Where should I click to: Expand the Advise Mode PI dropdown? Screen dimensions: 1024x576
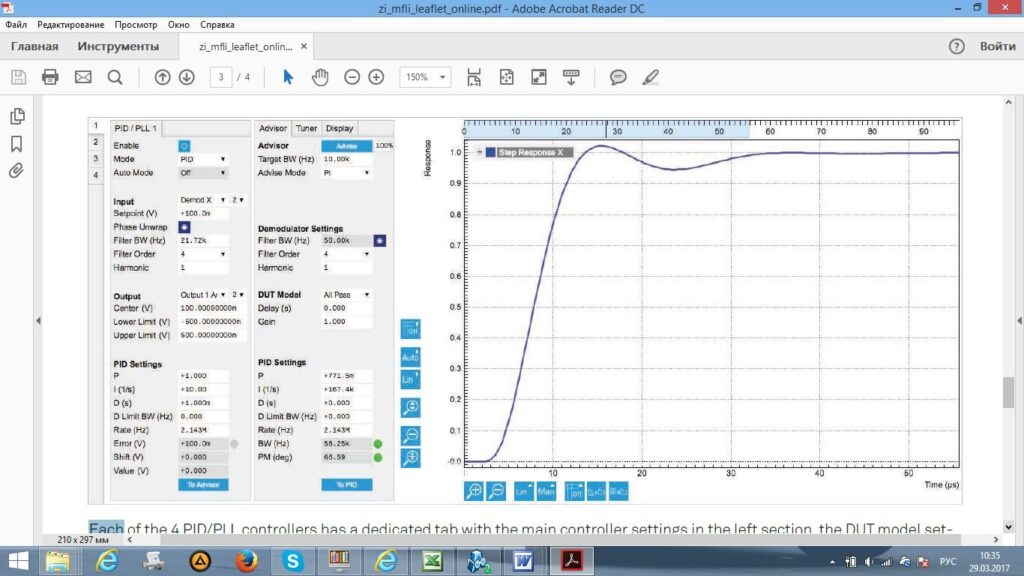(x=347, y=173)
